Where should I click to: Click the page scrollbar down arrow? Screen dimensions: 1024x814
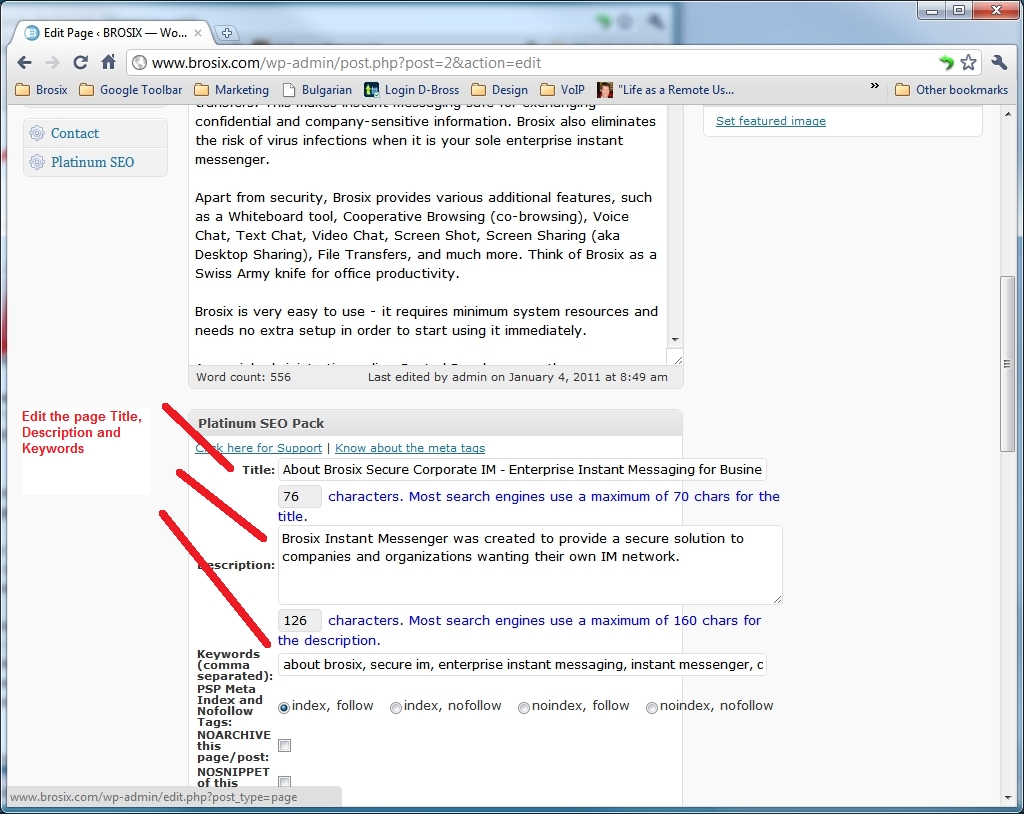click(x=1008, y=798)
